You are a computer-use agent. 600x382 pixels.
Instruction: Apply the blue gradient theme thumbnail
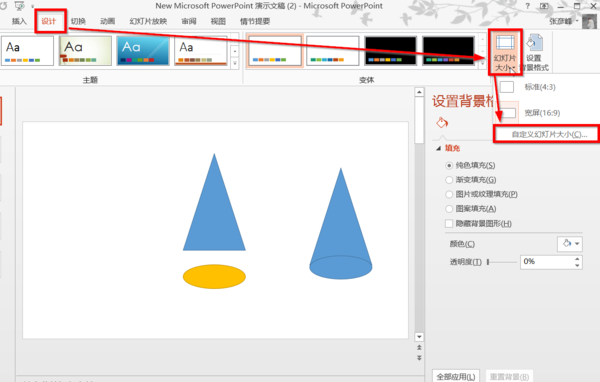point(143,51)
